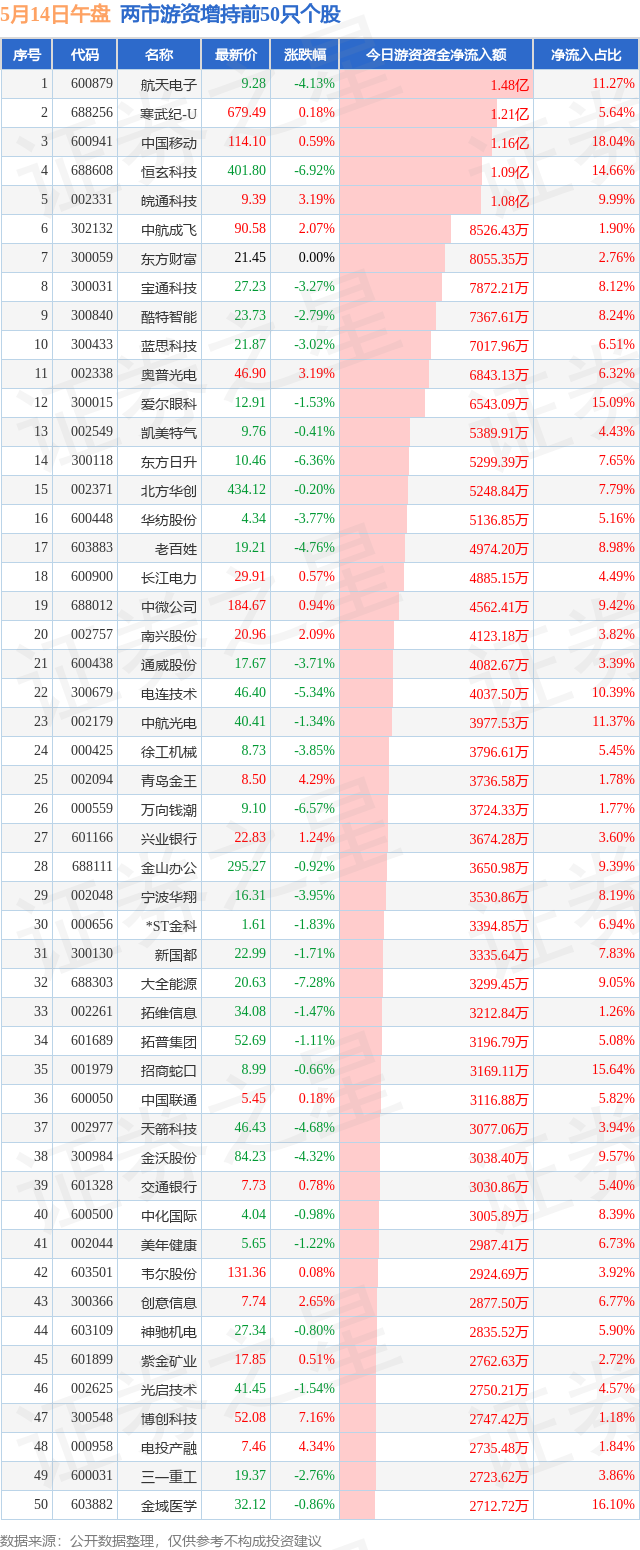Click the 15.09% ratio for 爱尔眼科
The image size is (640, 1550).
point(614,403)
